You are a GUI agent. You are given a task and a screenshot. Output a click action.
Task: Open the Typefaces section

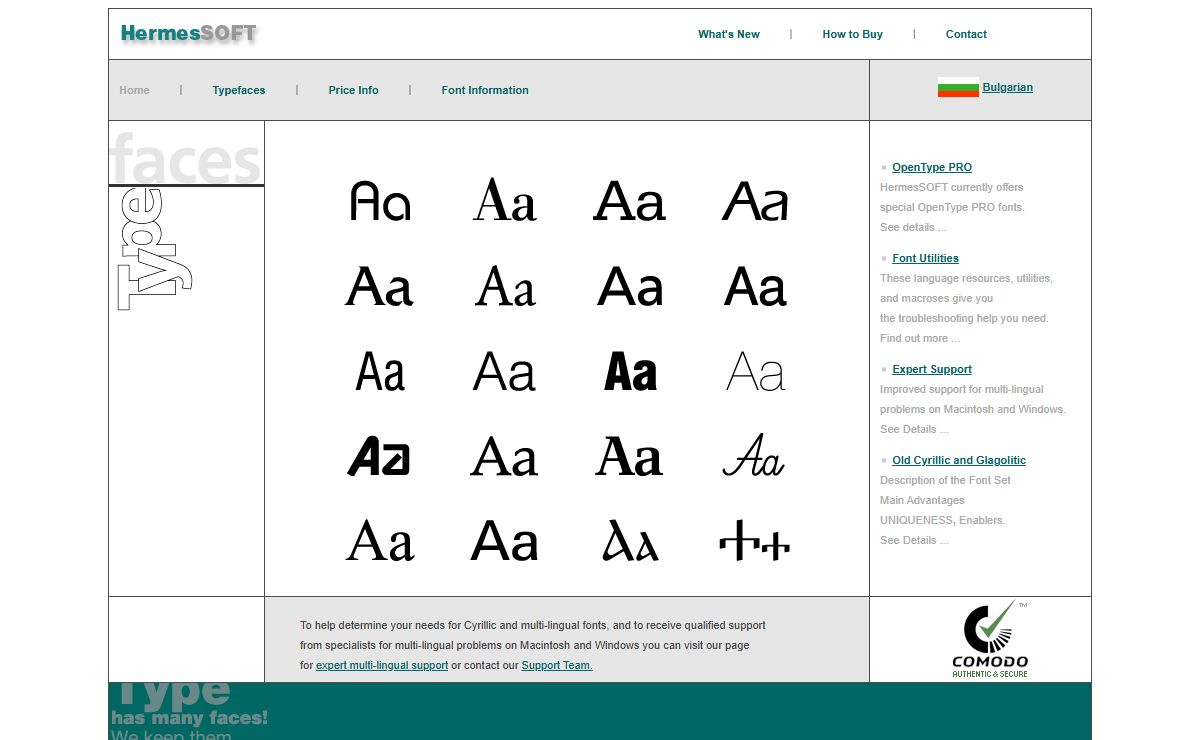(x=239, y=90)
